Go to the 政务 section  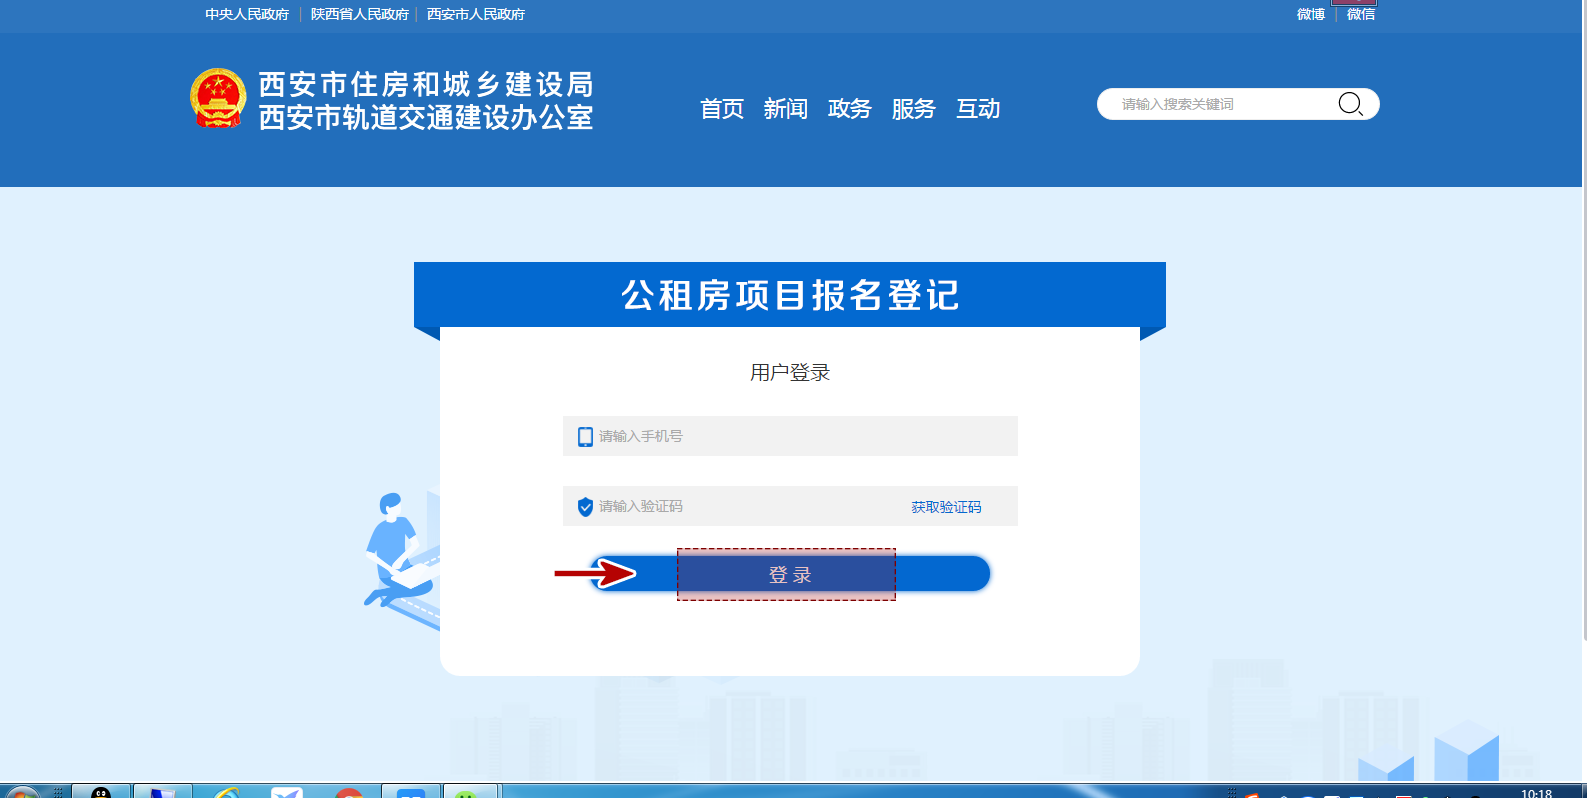click(850, 109)
